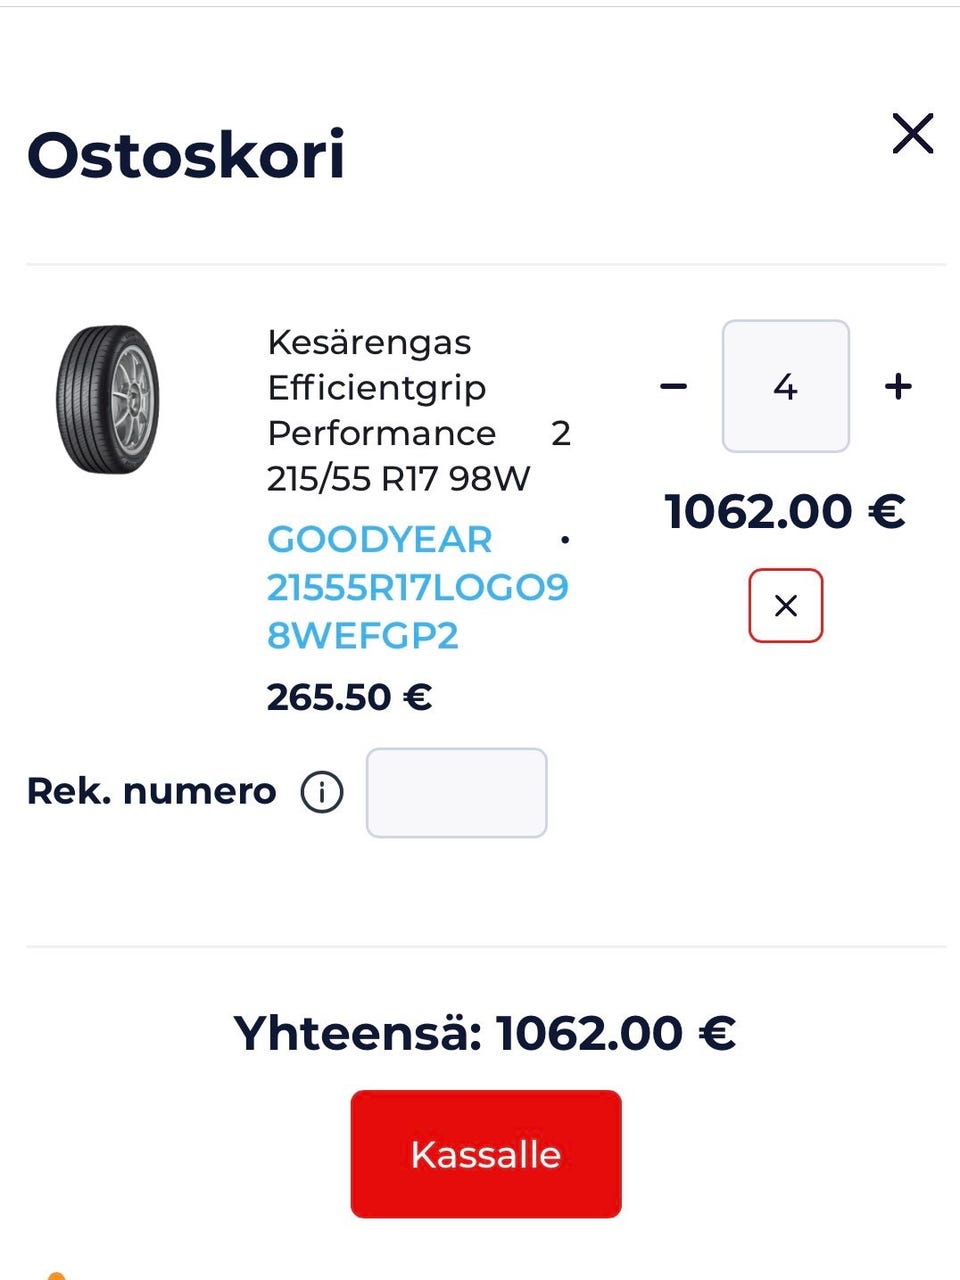Click the Ostoskori heading
The height and width of the screenshot is (1280, 960).
pos(186,156)
